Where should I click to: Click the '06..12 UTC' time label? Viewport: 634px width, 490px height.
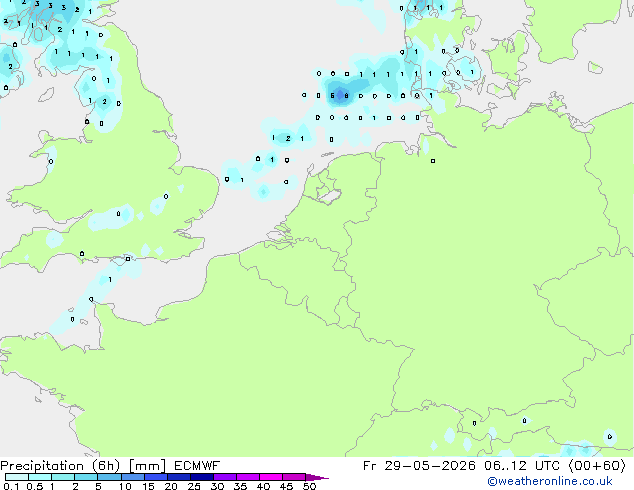pos(522,466)
